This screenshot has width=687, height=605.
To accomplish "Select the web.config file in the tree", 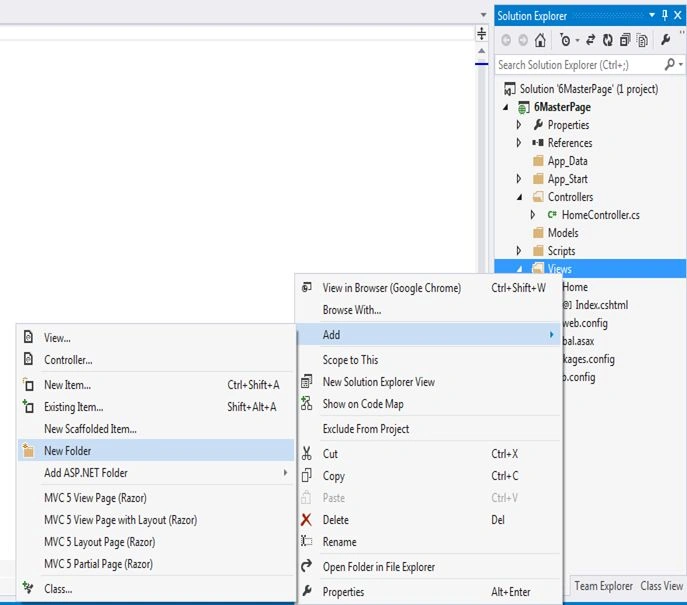I will point(585,323).
